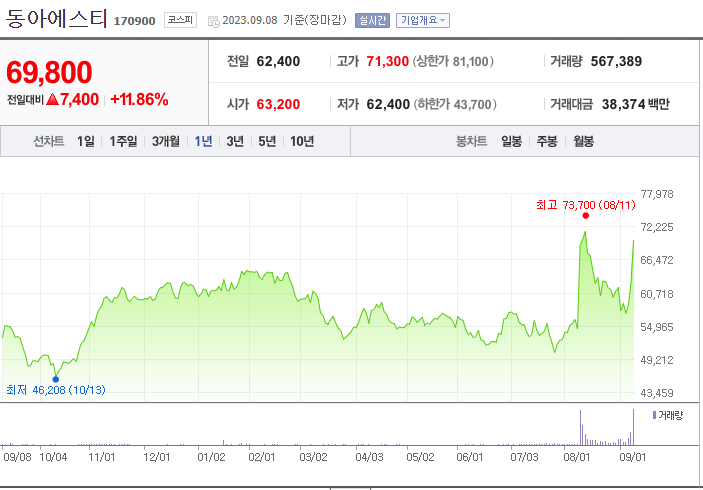Click the current price 69,800
This screenshot has width=703, height=490.
[49, 72]
